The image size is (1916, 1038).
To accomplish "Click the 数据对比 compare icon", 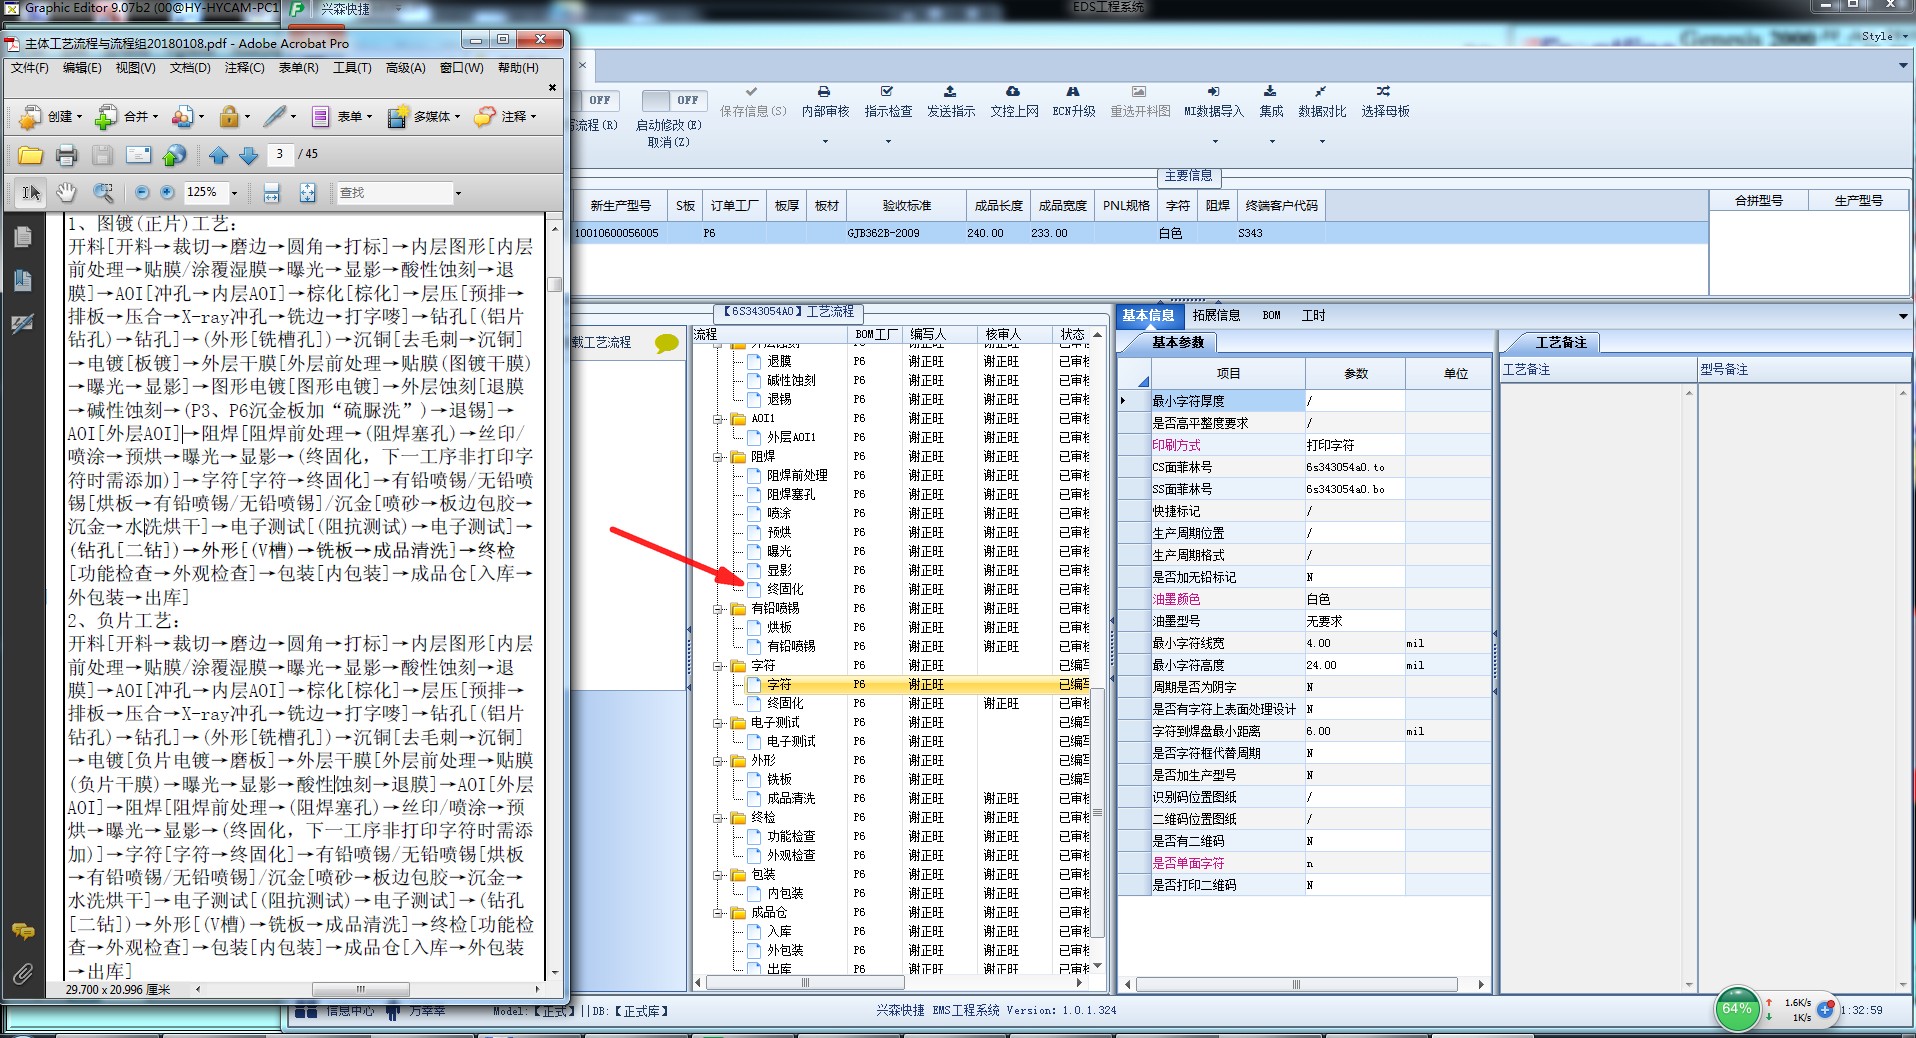I will (x=1321, y=91).
